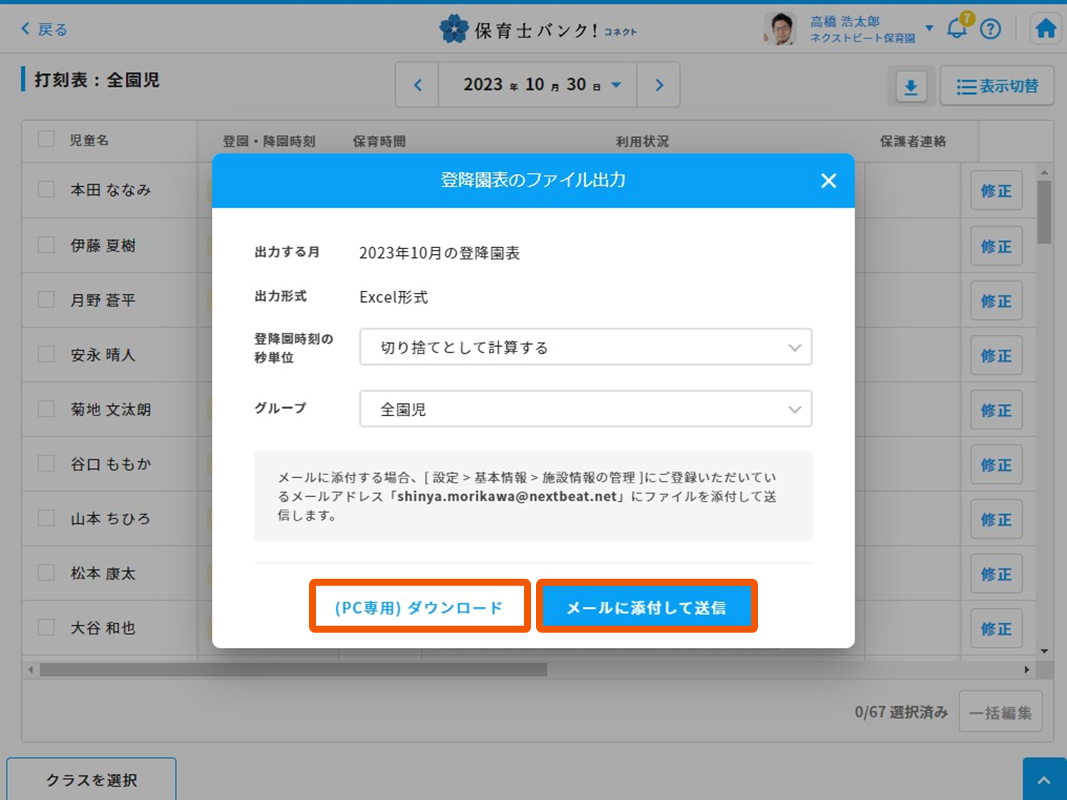This screenshot has width=1067, height=800.
Task: Open the notification bell
Action: (x=957, y=29)
